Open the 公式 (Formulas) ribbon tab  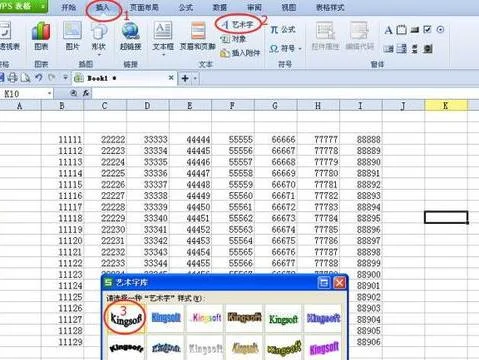pyautogui.click(x=186, y=7)
